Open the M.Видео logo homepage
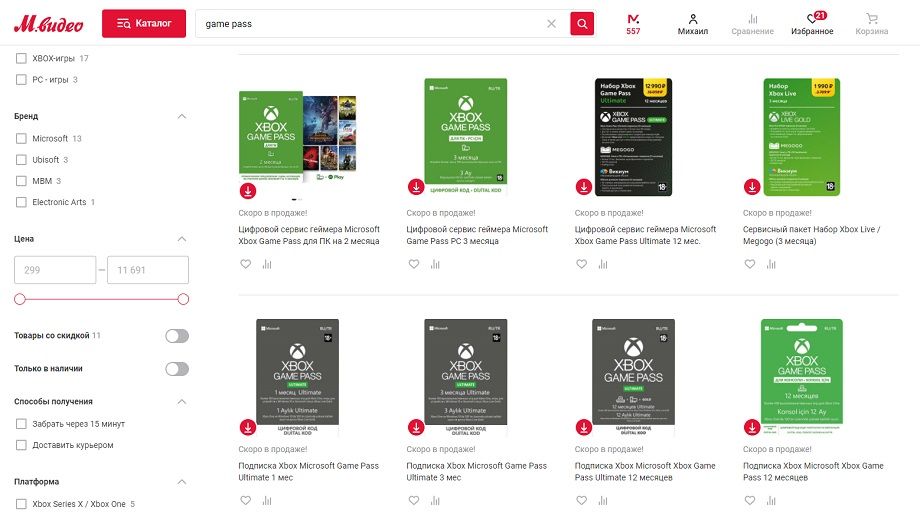The height and width of the screenshot is (514, 920). point(49,23)
